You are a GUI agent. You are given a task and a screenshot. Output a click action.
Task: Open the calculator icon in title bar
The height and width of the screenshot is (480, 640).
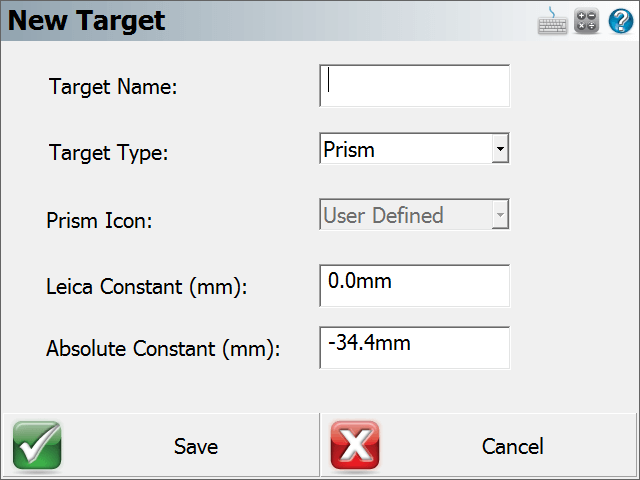pos(587,21)
